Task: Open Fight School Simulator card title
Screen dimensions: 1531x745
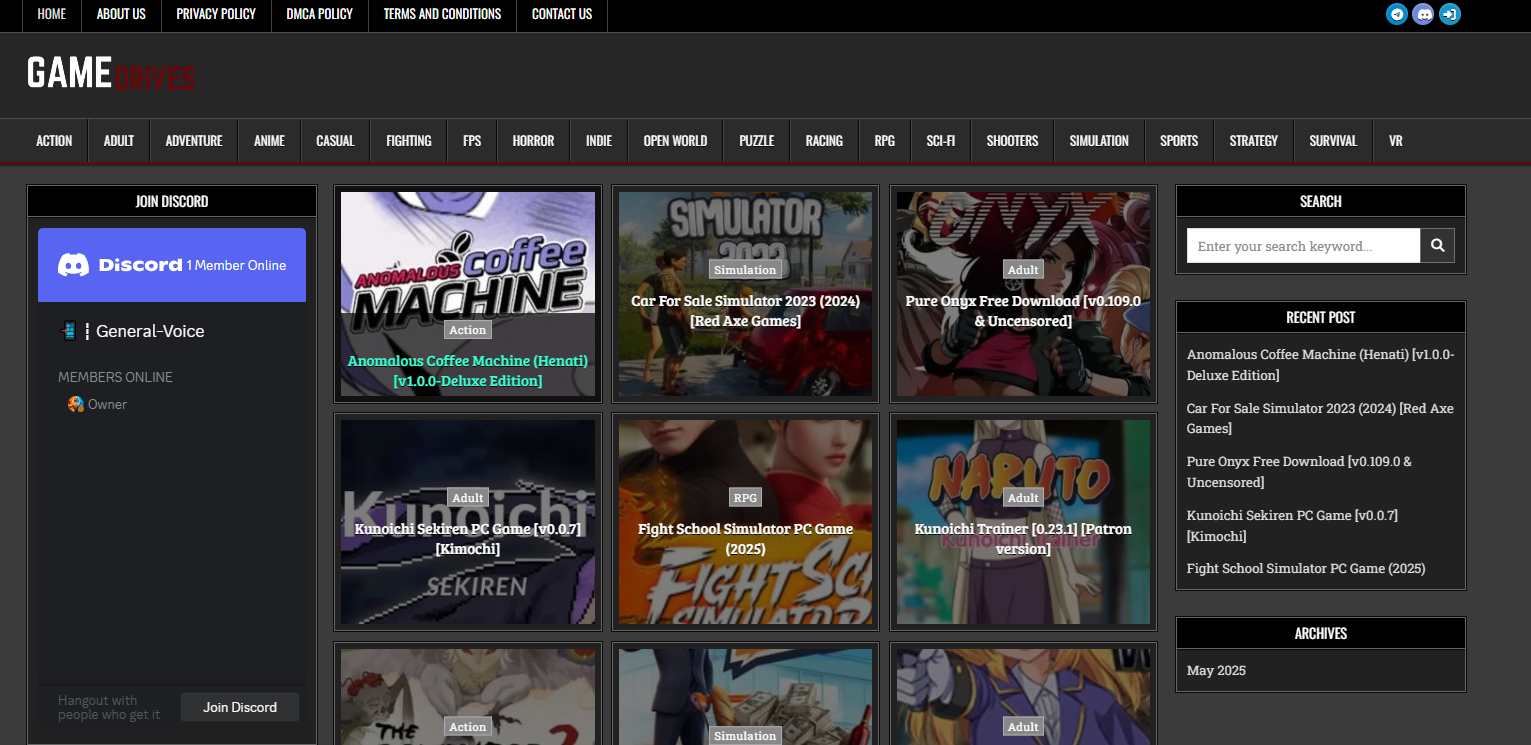Action: (746, 539)
